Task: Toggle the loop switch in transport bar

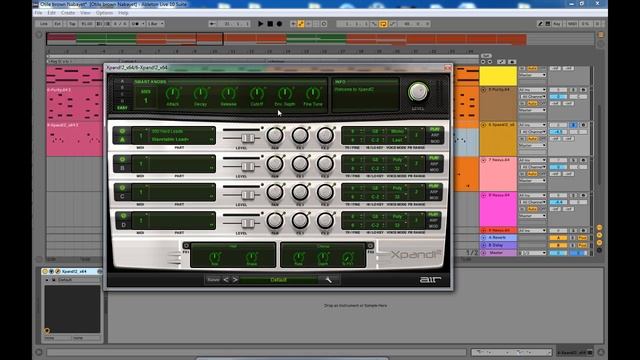Action: point(383,24)
